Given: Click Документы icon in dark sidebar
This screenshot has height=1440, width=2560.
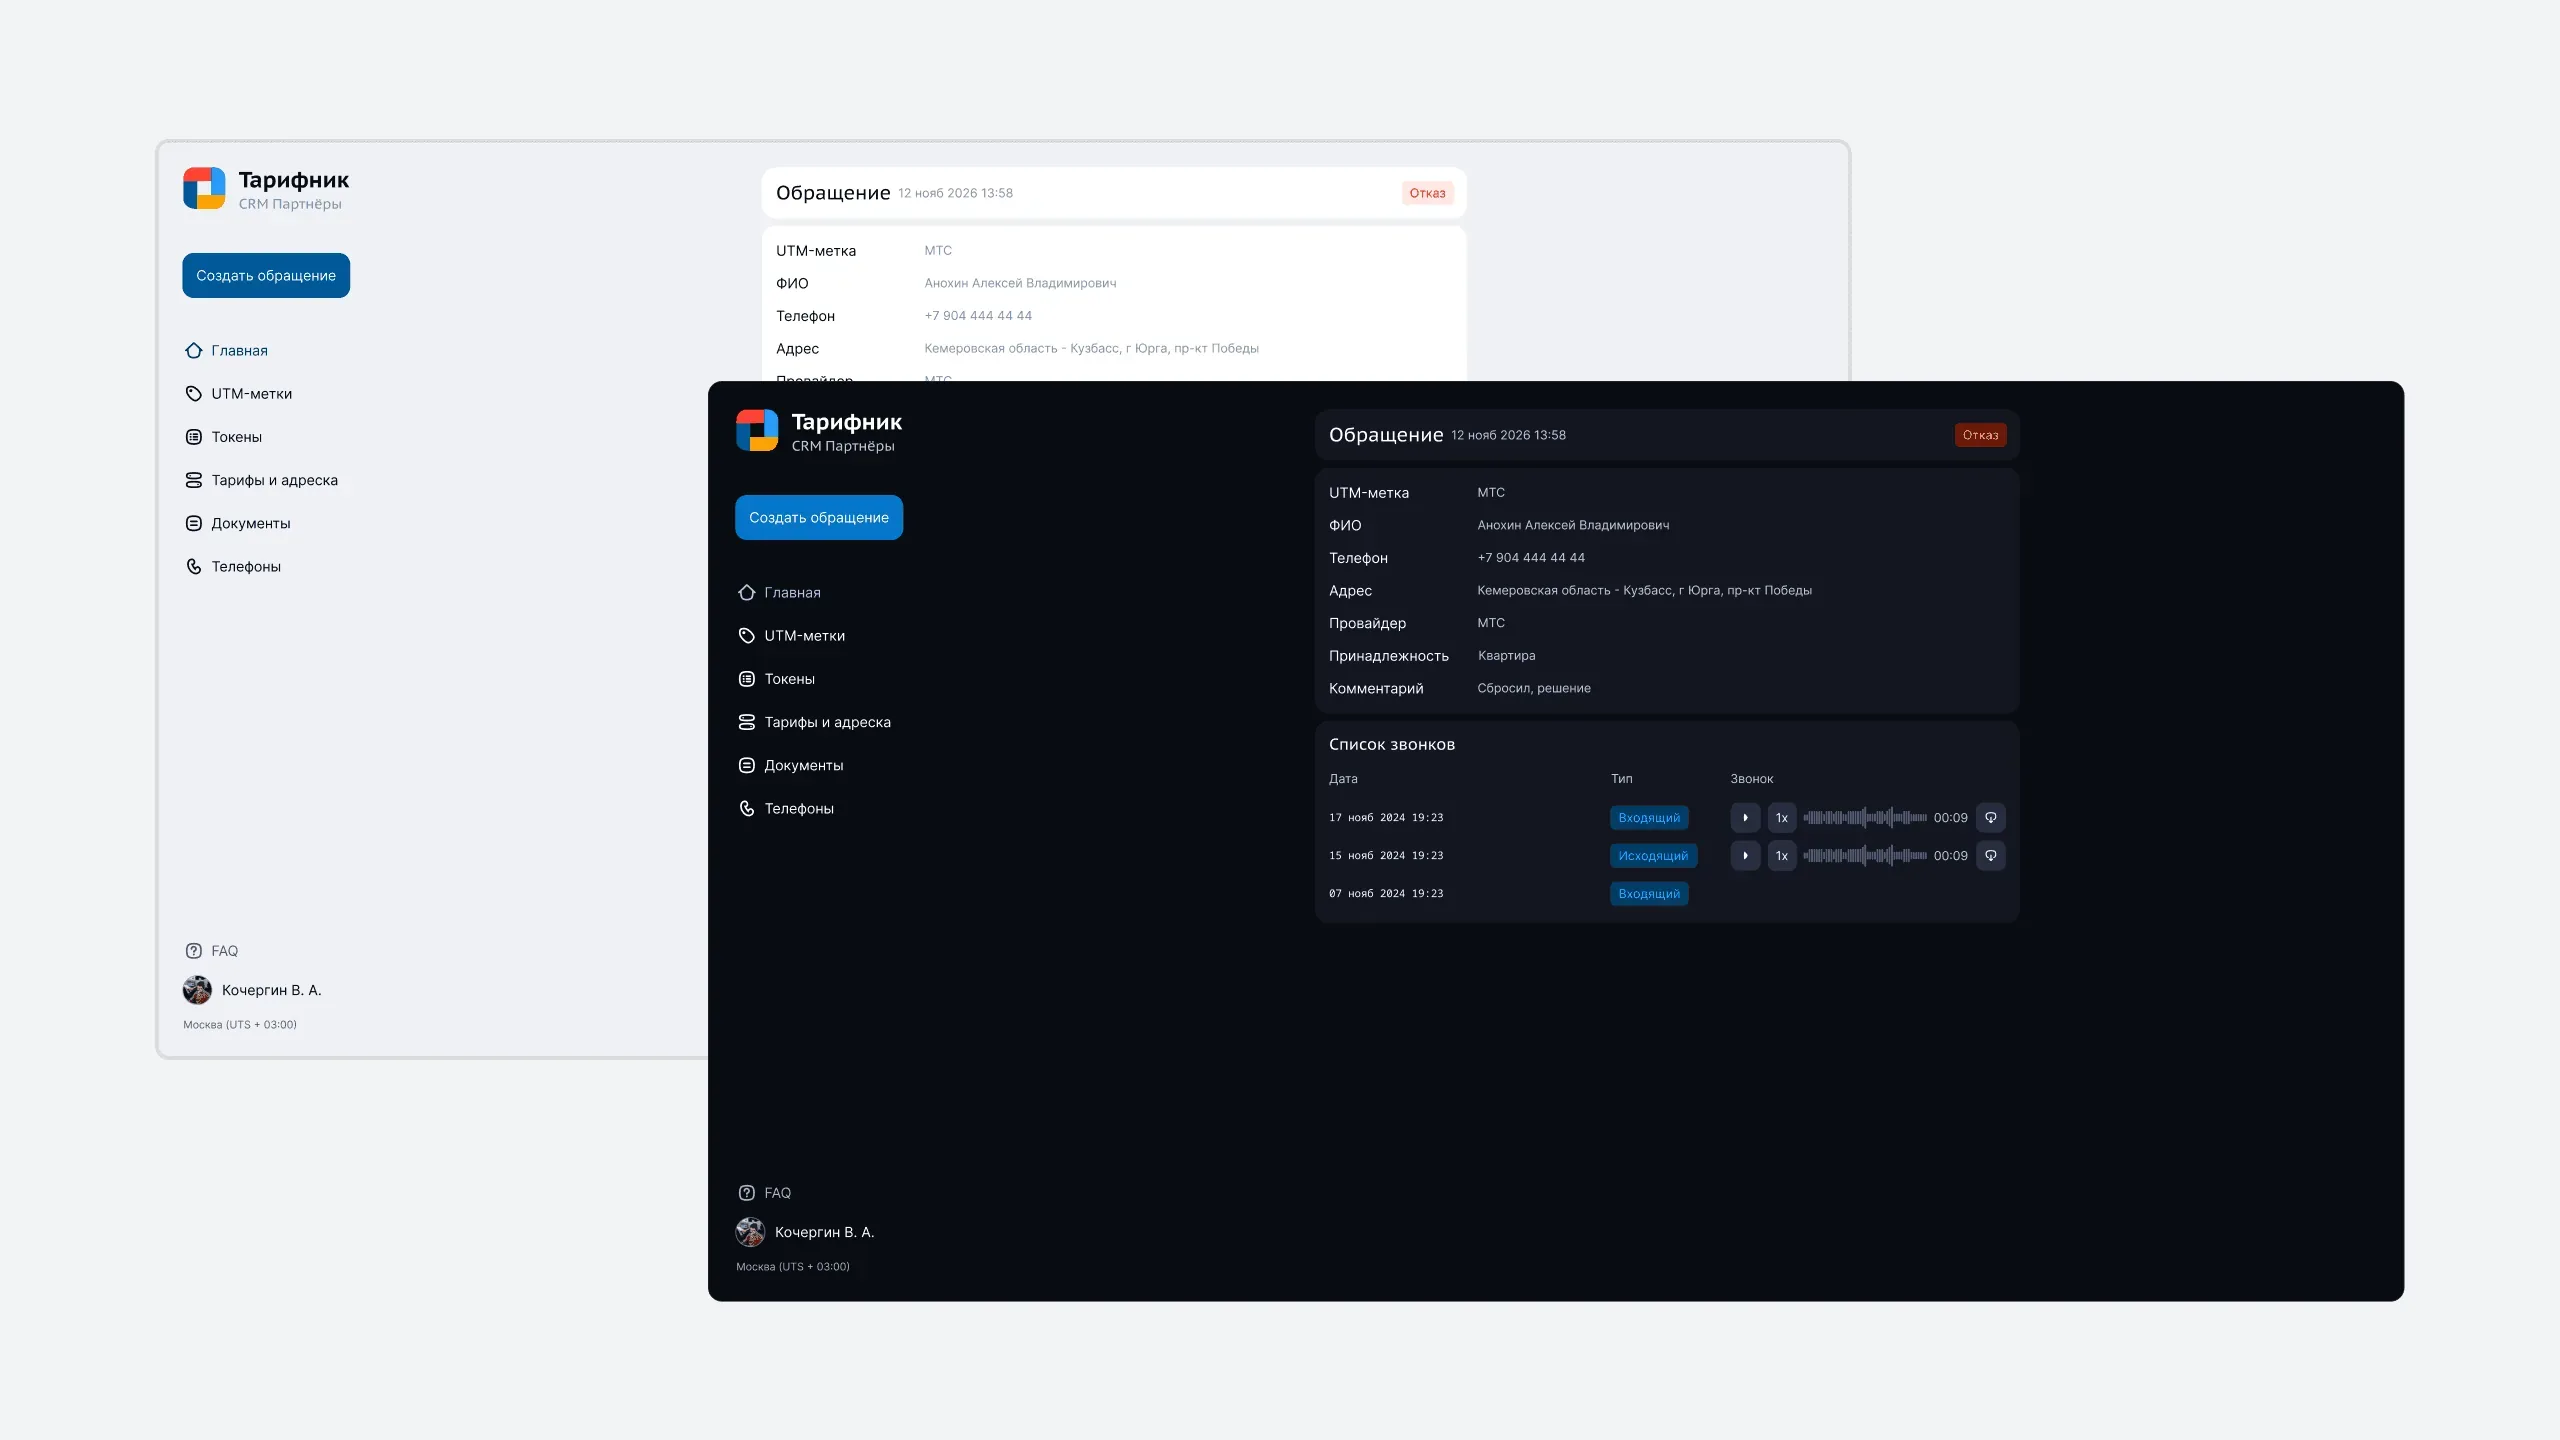Looking at the screenshot, I should (x=746, y=765).
